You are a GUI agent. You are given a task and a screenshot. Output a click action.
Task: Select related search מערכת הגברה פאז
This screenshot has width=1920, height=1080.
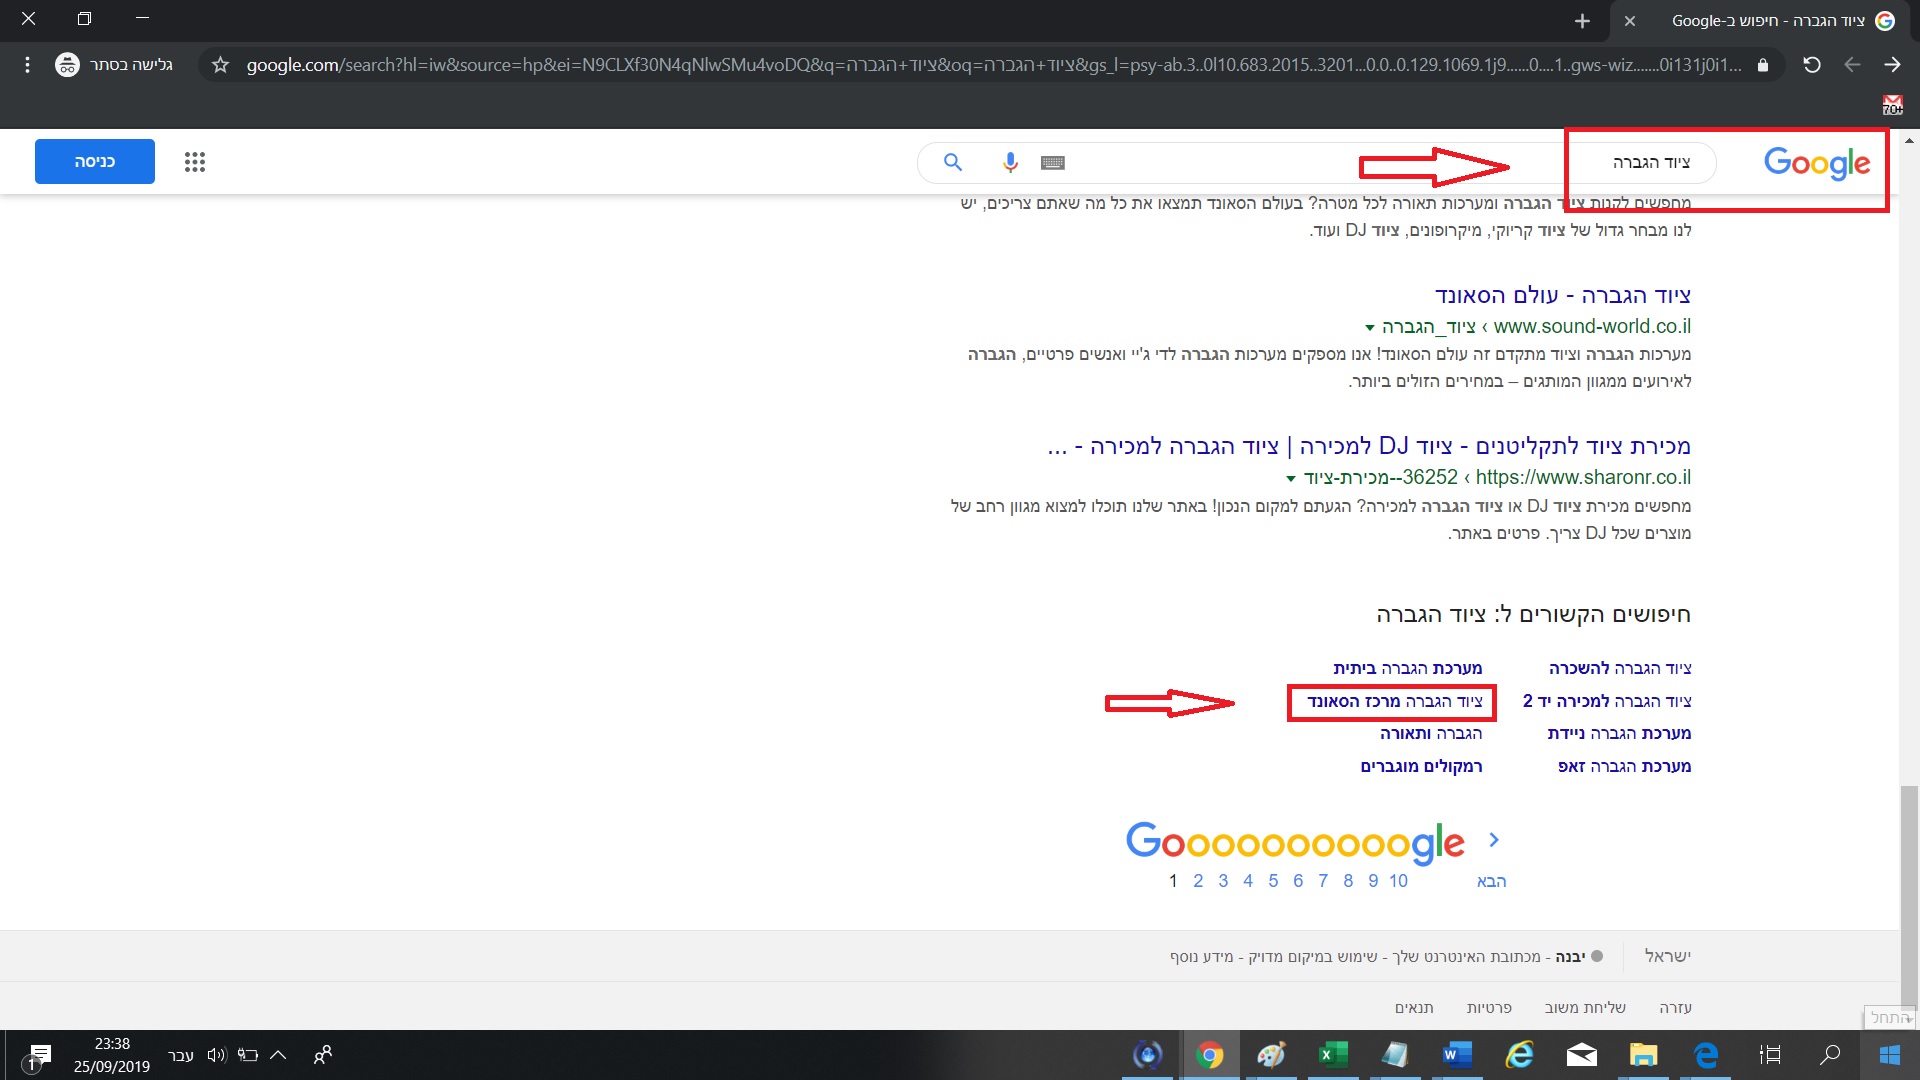[x=1624, y=767]
